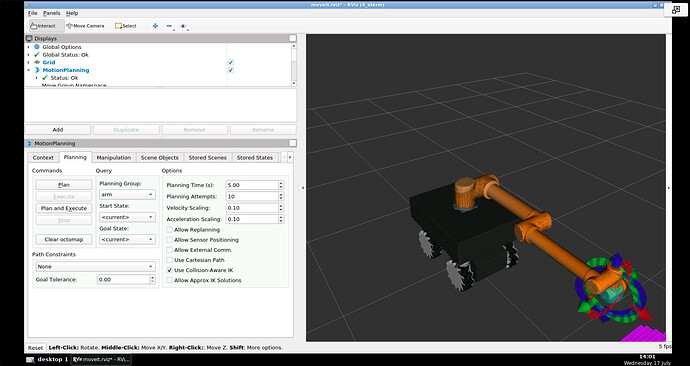
Task: Click the Clear octomap button
Action: pos(64,239)
